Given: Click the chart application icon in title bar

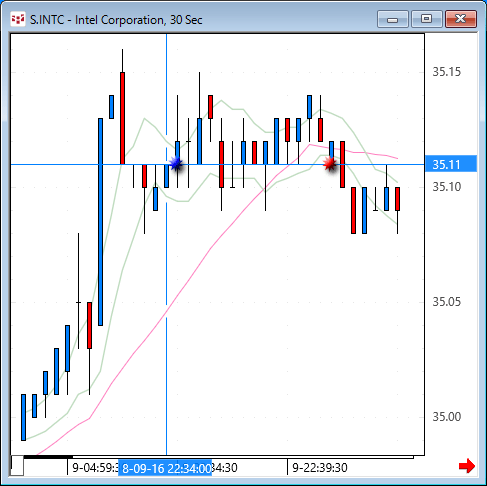Looking at the screenshot, I should (x=18, y=19).
